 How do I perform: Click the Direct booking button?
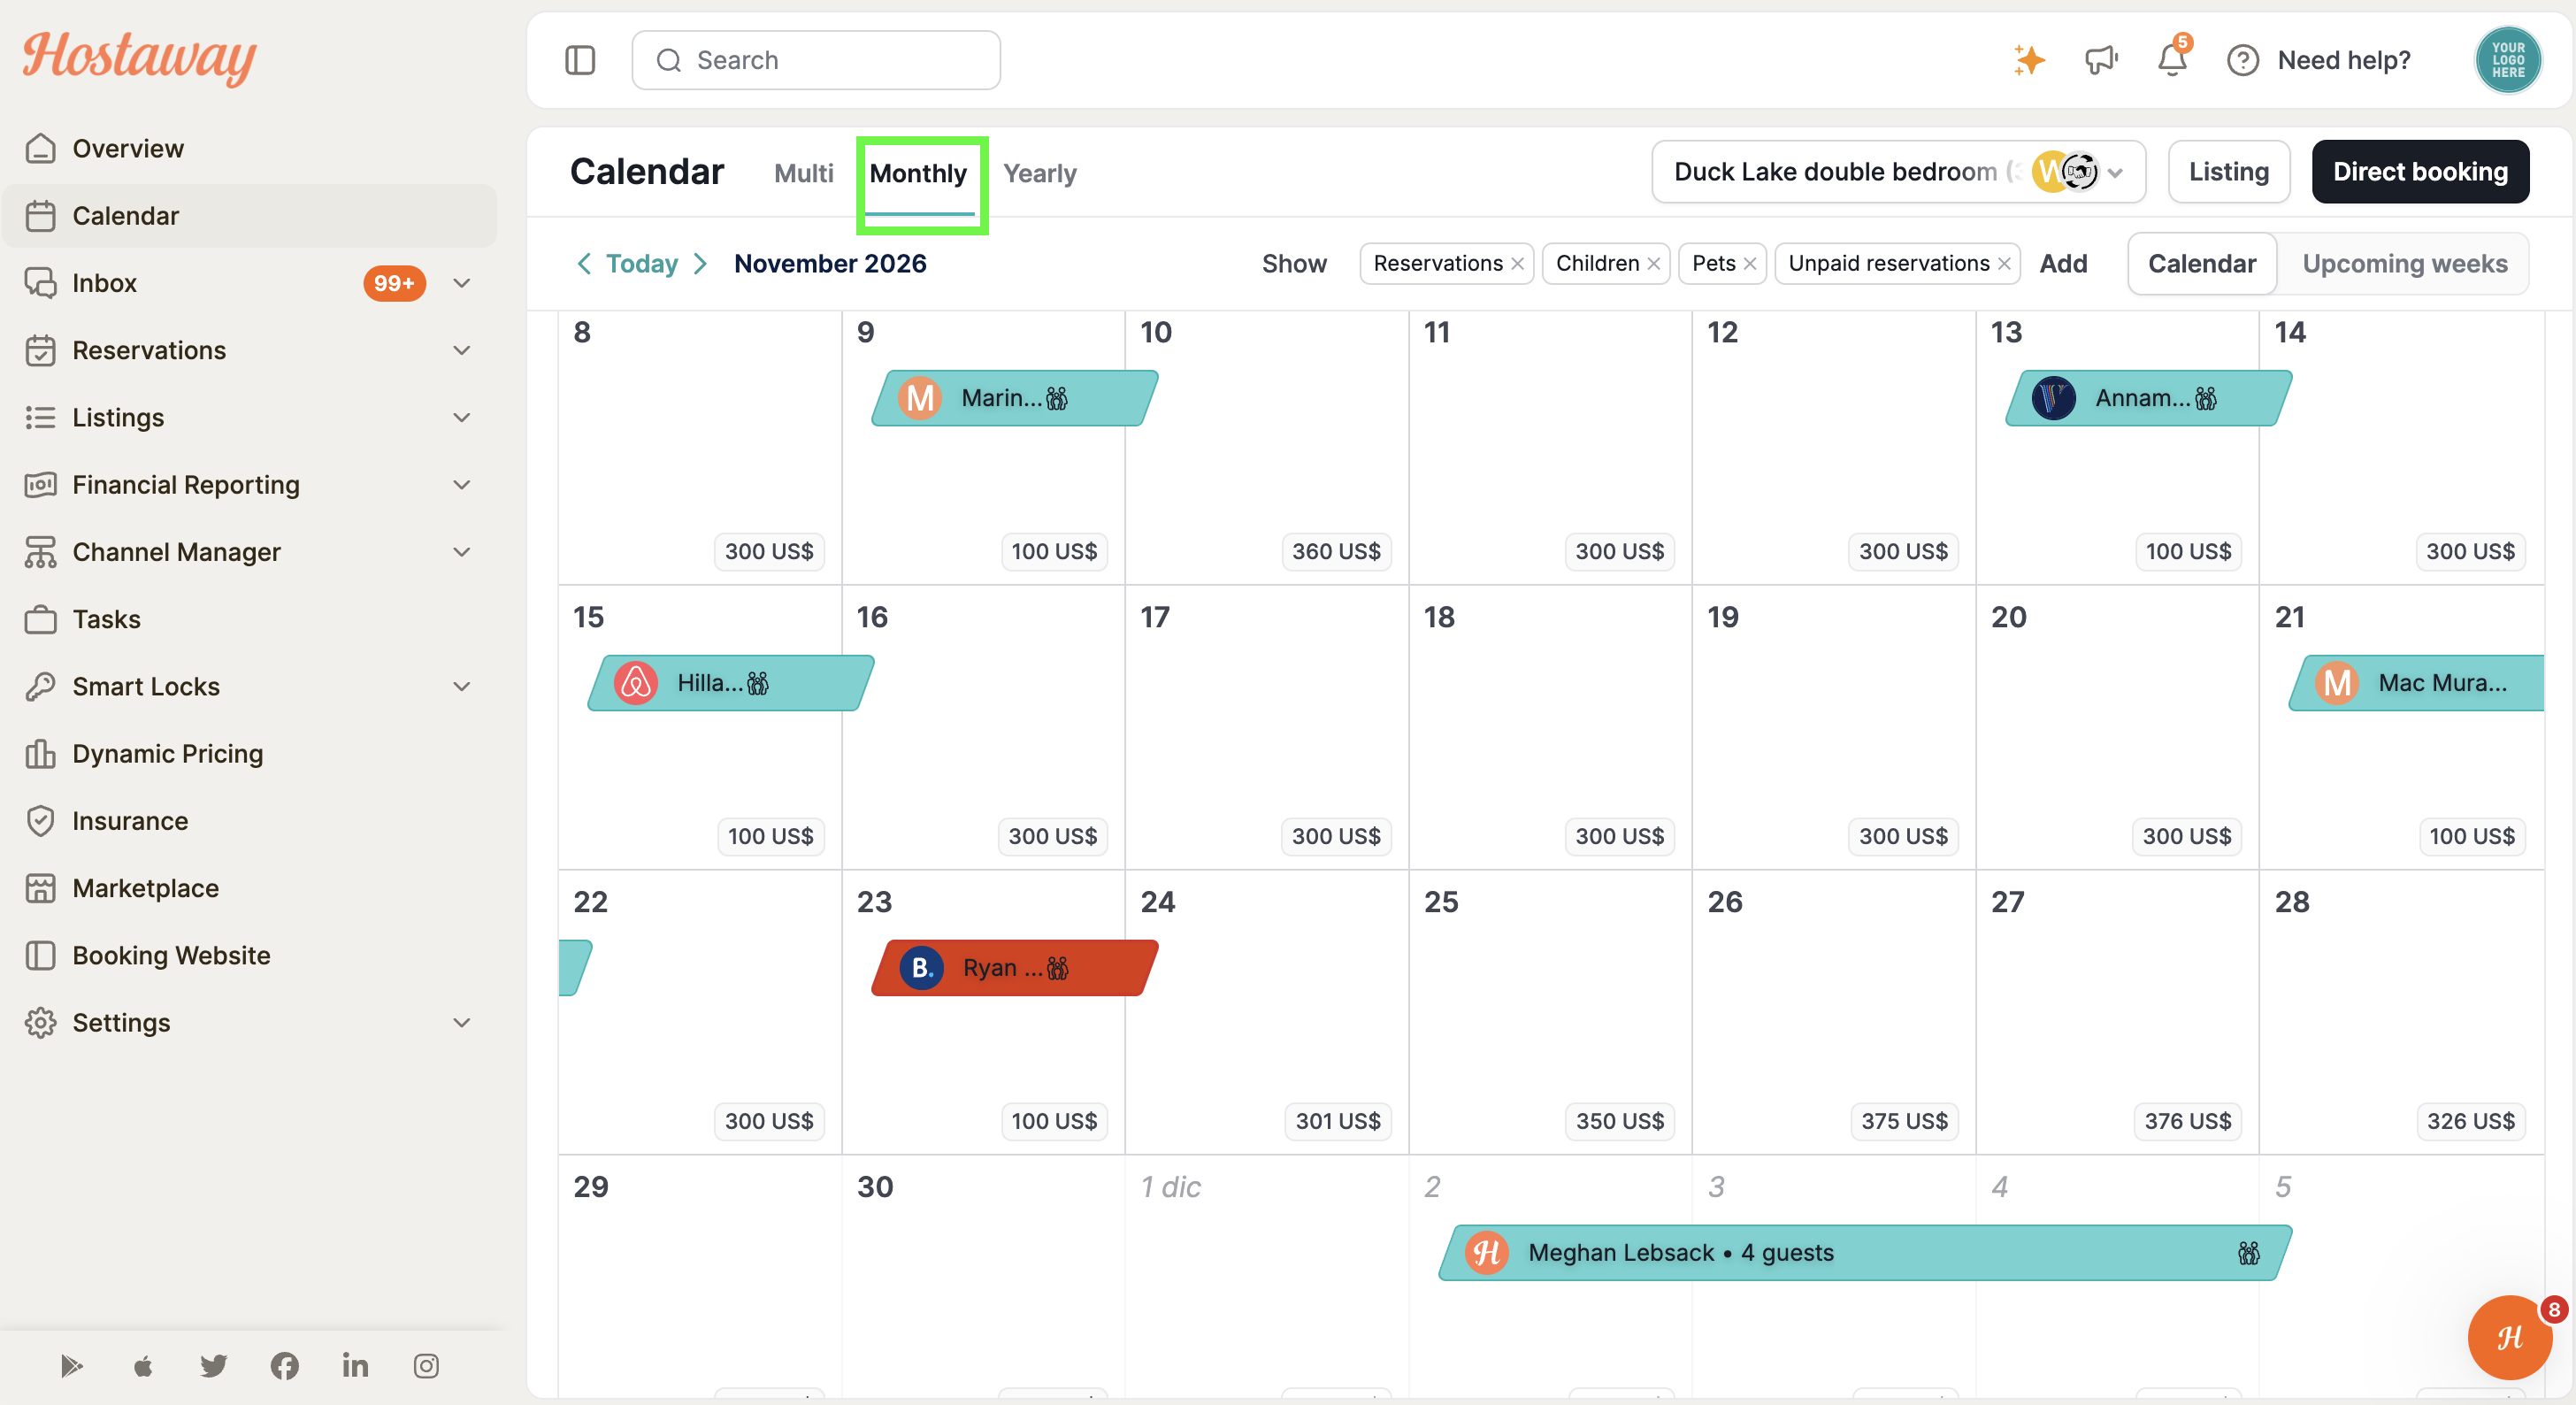2420,172
